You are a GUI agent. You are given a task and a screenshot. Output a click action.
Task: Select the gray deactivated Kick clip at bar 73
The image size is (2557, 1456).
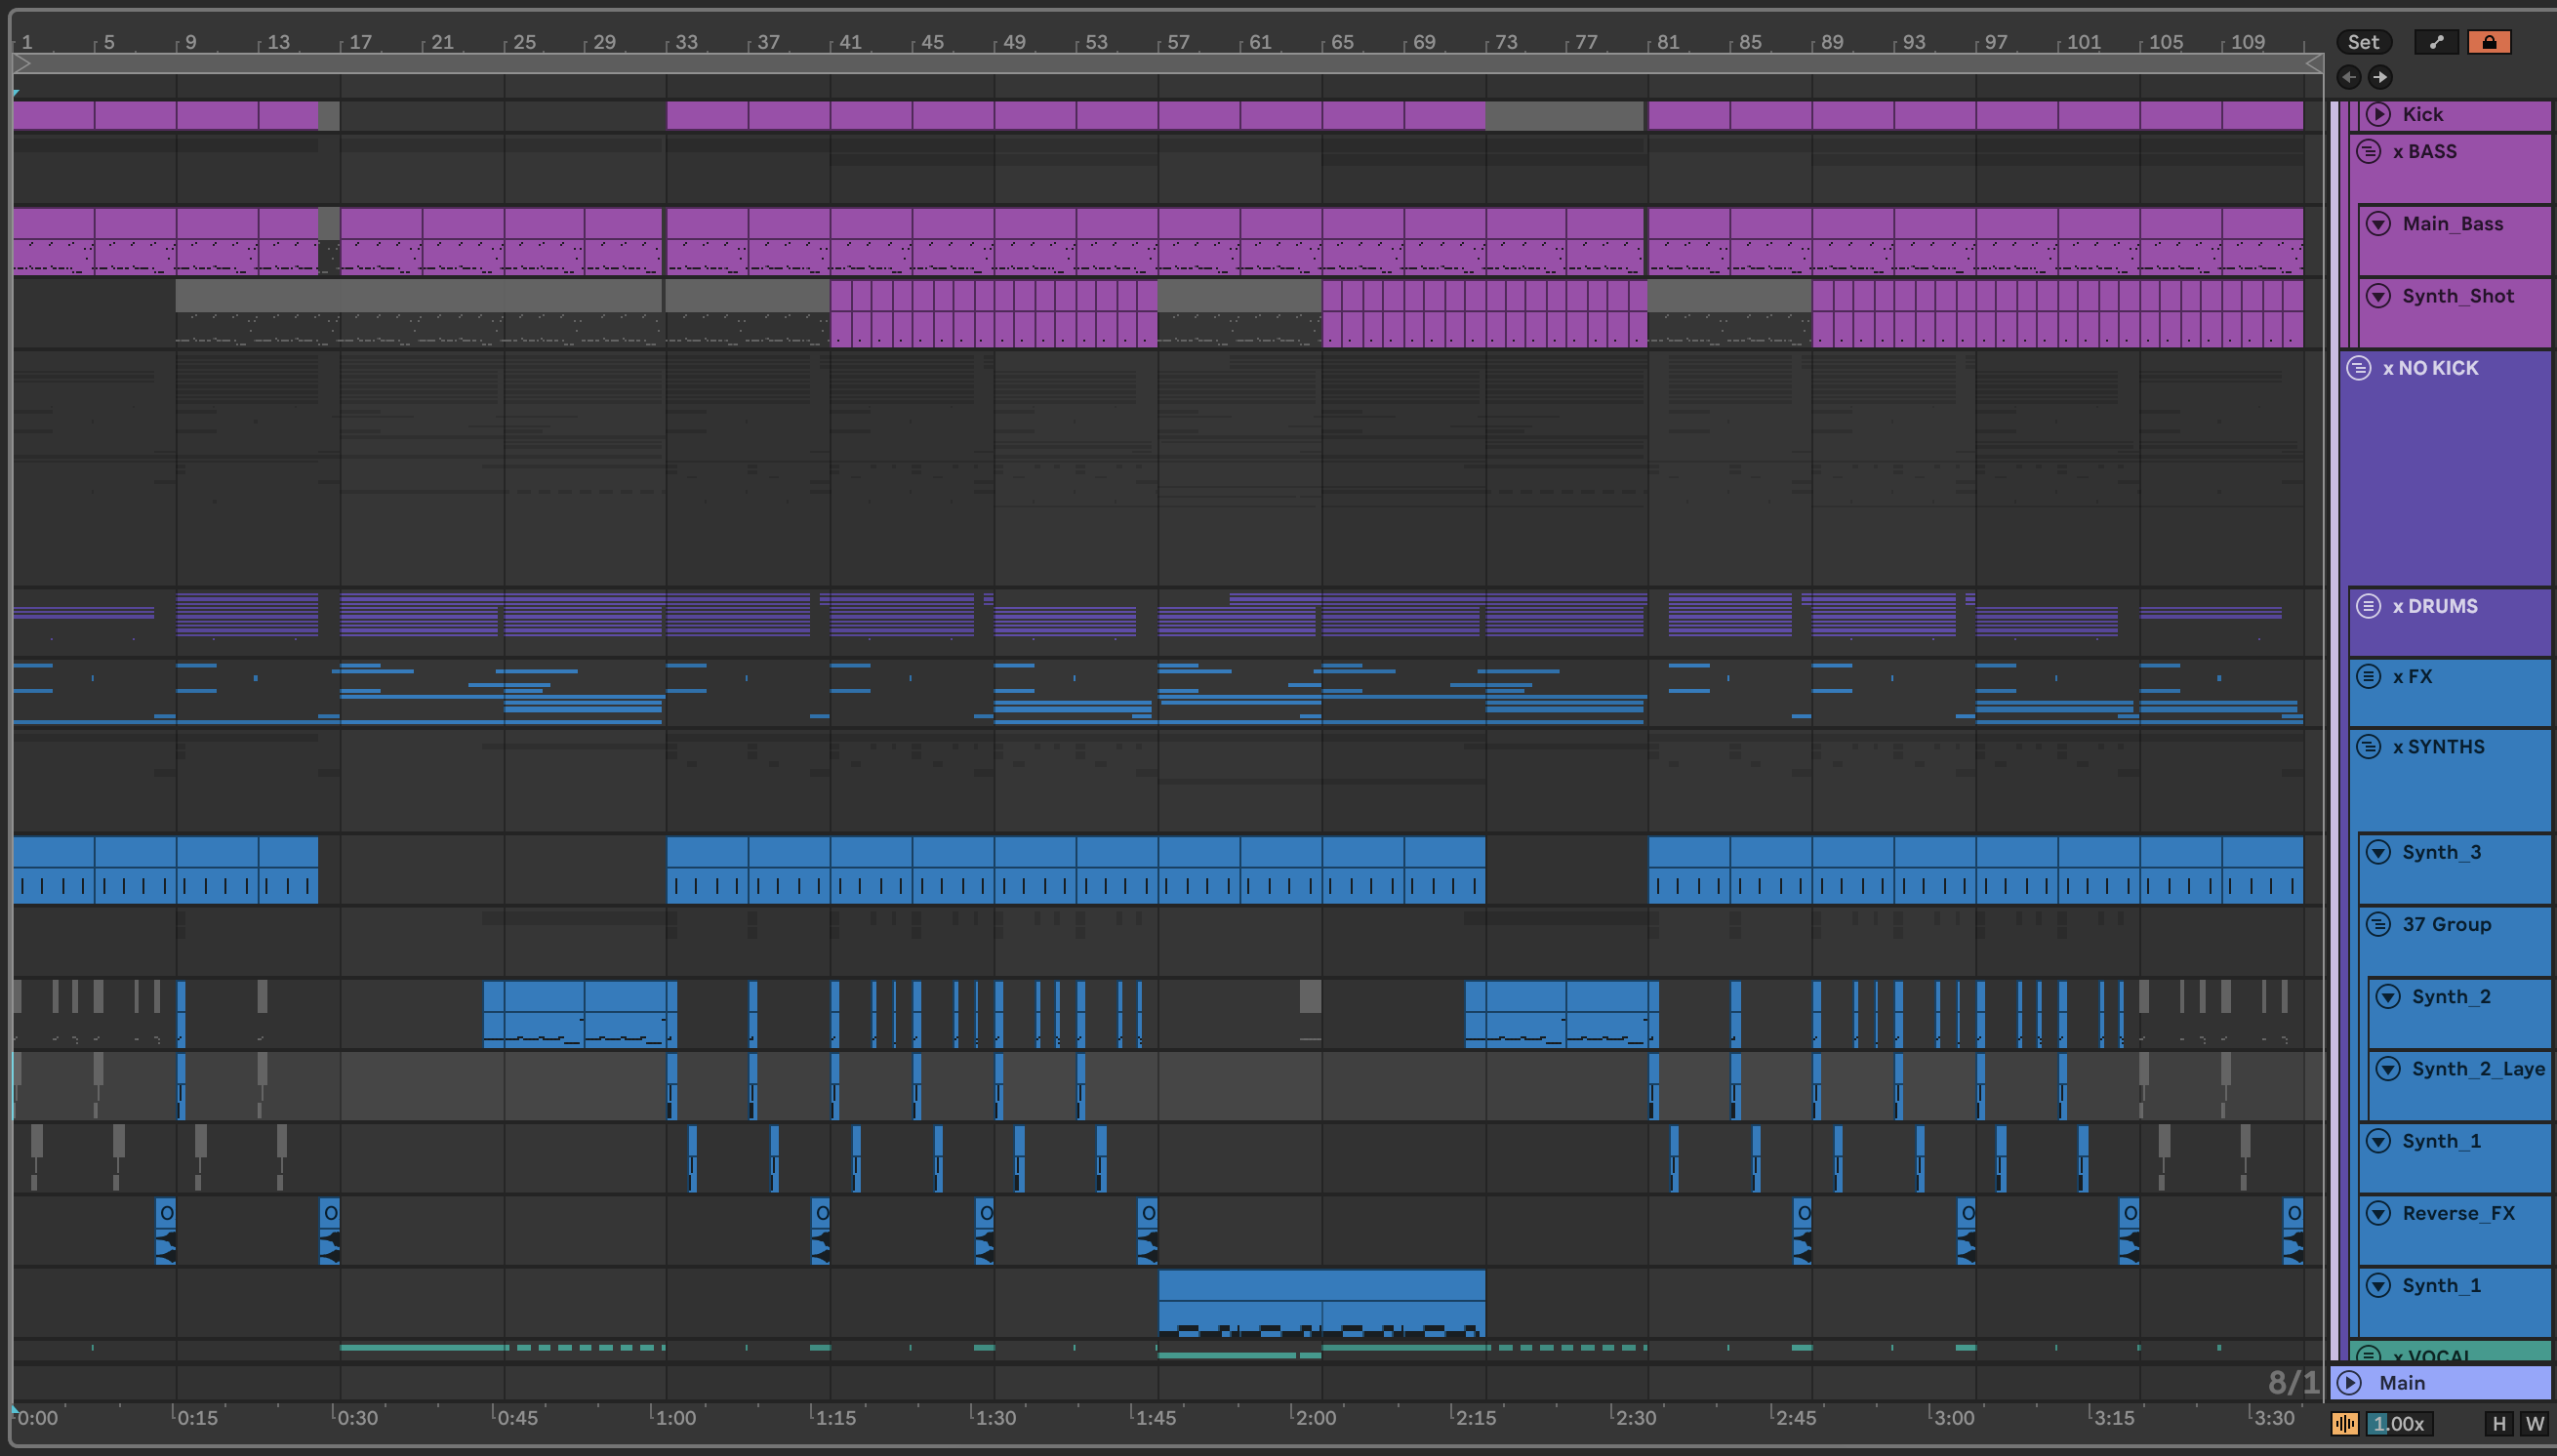(1565, 116)
